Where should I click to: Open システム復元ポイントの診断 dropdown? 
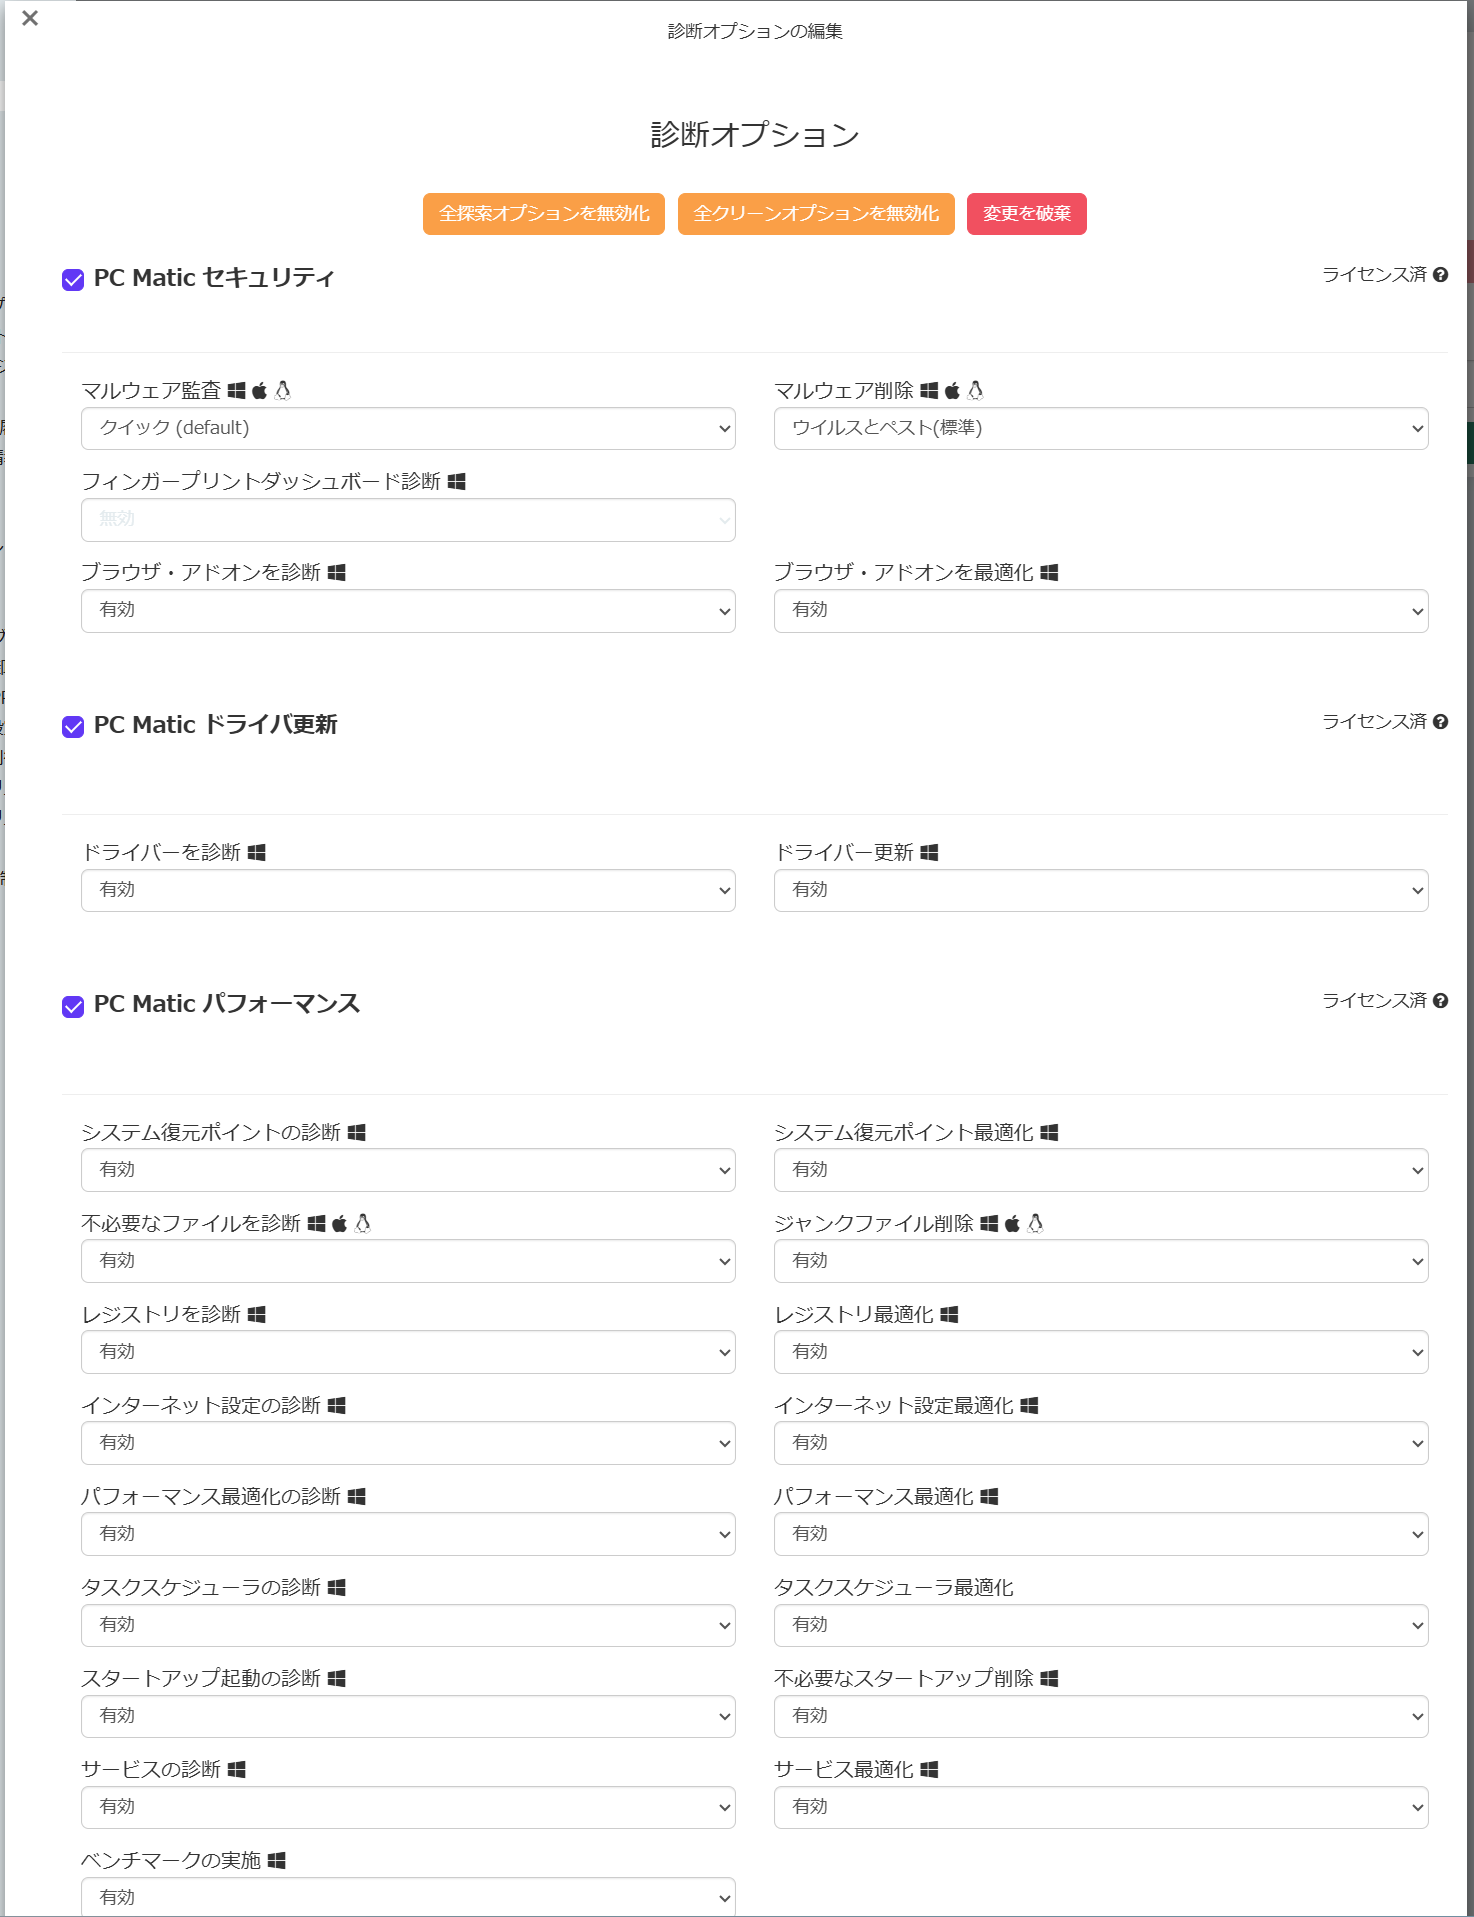[408, 1170]
